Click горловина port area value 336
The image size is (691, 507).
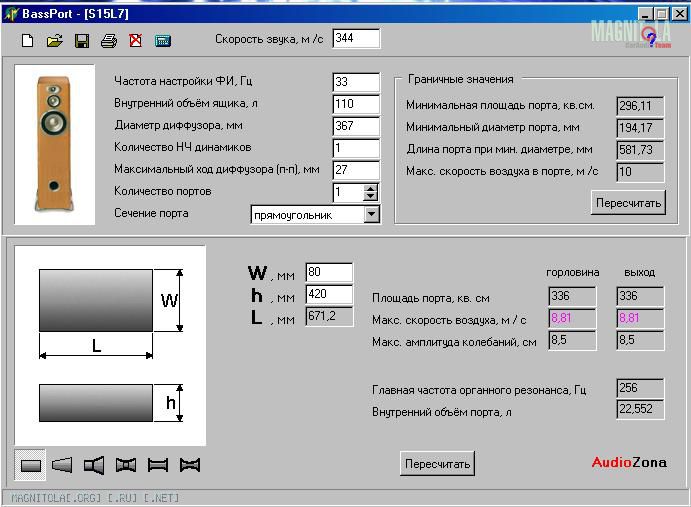click(x=572, y=296)
